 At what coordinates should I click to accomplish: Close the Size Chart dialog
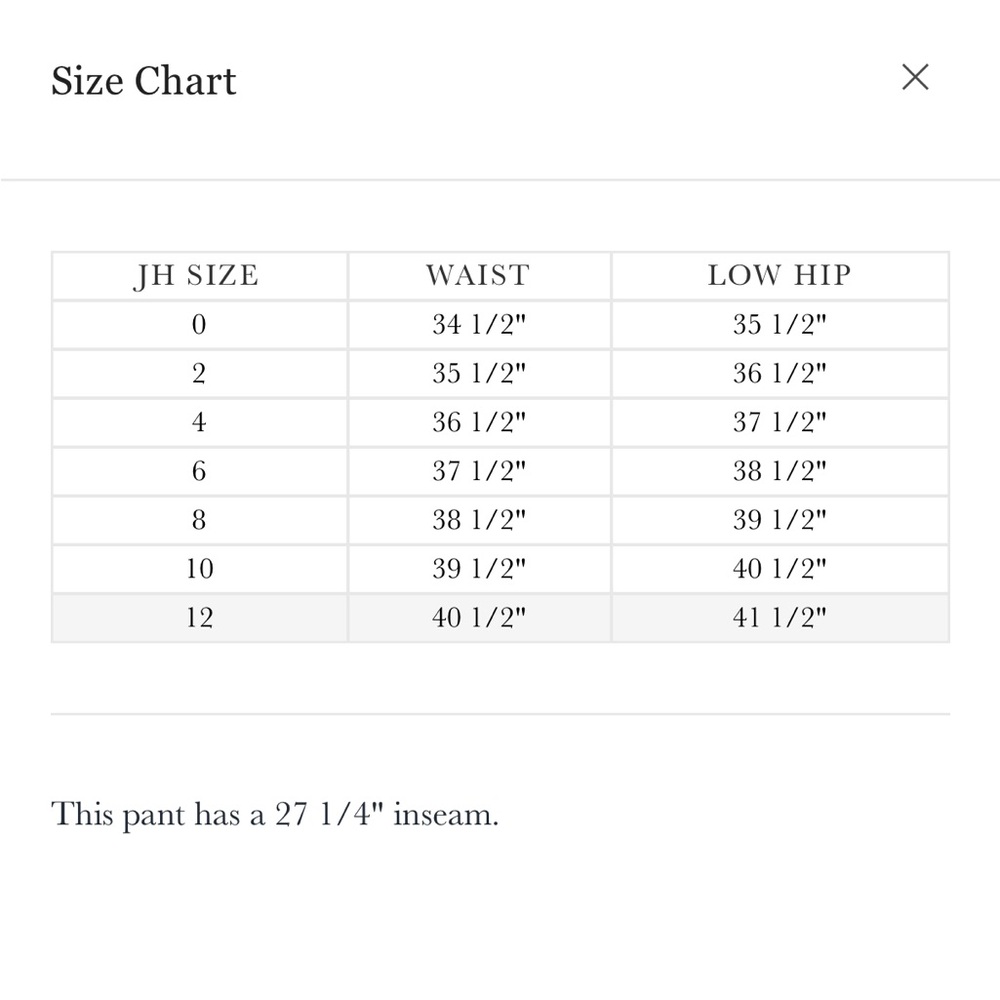tap(915, 77)
